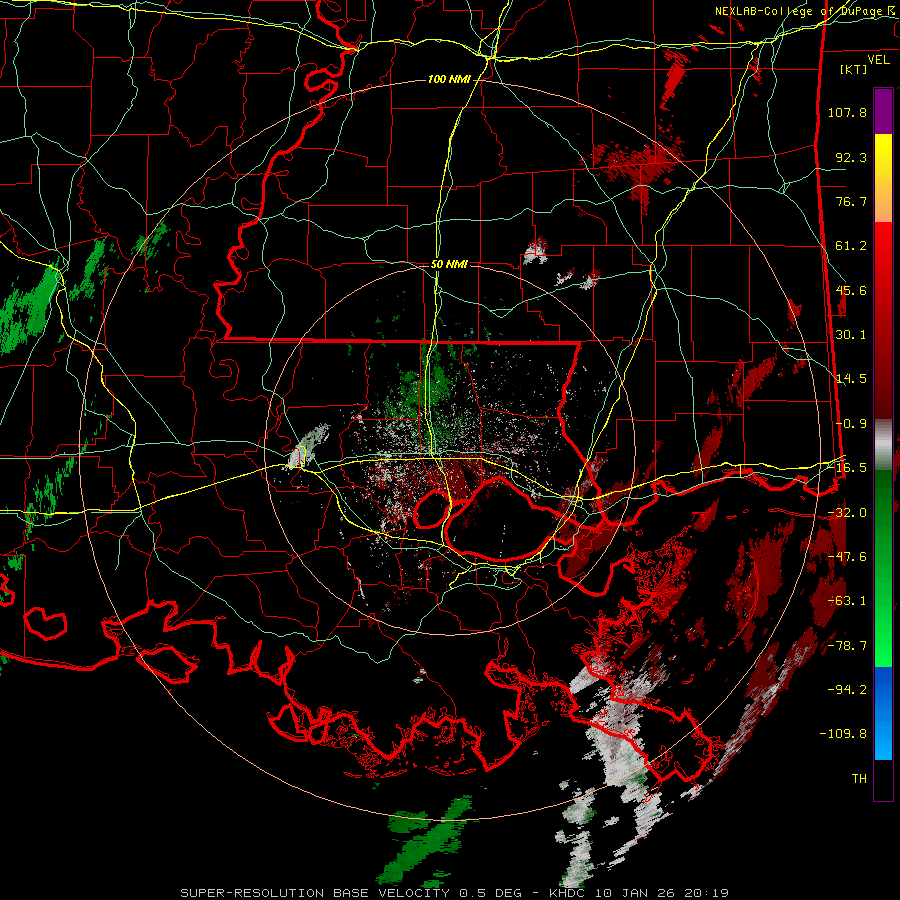The image size is (900, 900).
Task: Click the 61.2 legend value
Action: click(x=851, y=246)
